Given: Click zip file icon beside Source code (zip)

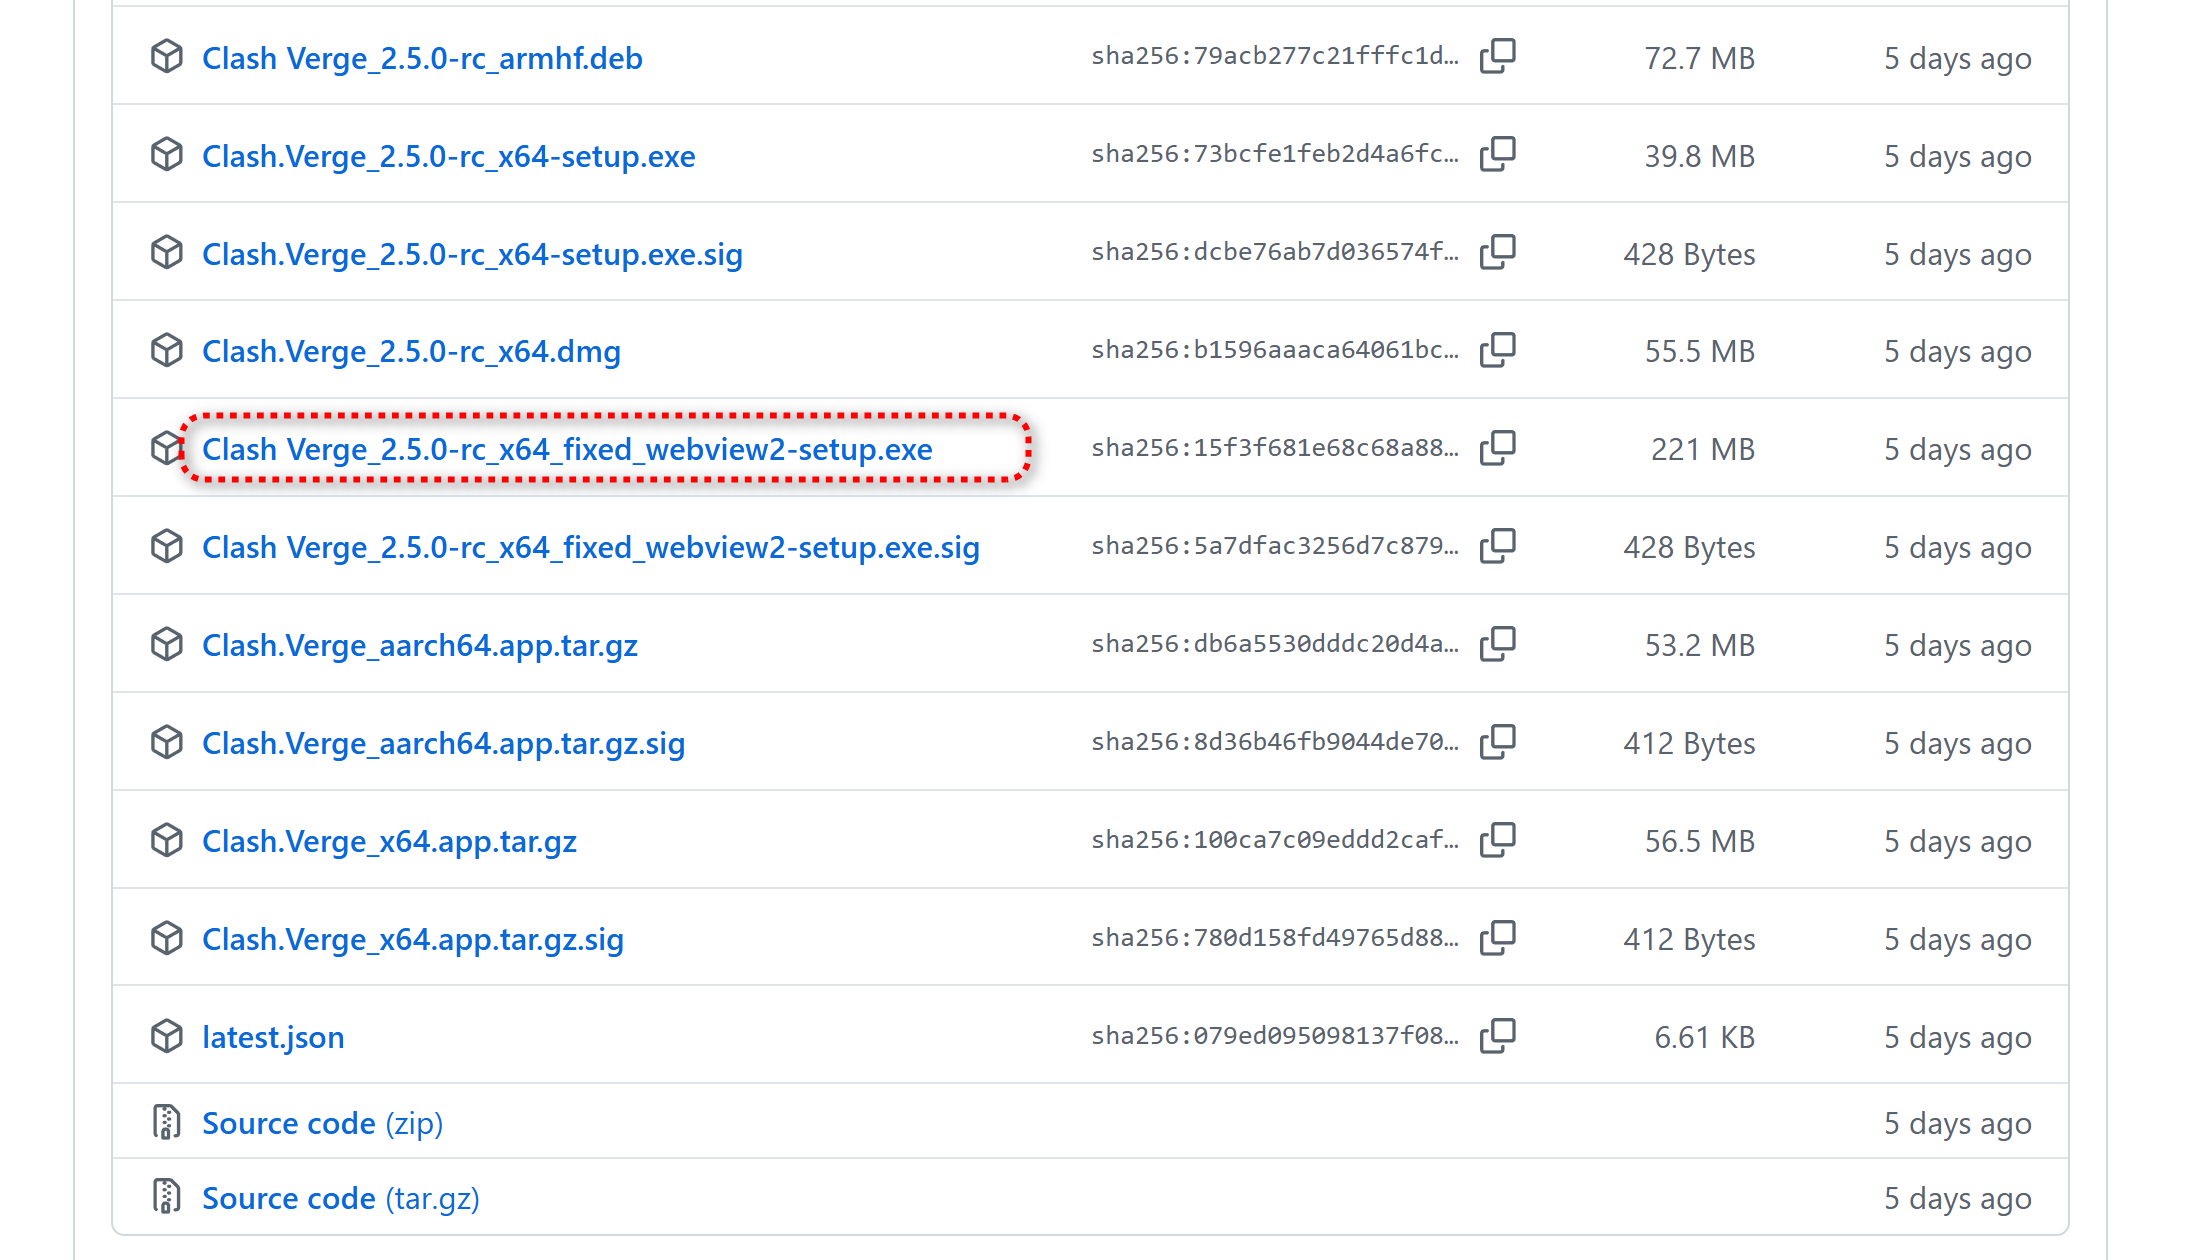Looking at the screenshot, I should (167, 1122).
